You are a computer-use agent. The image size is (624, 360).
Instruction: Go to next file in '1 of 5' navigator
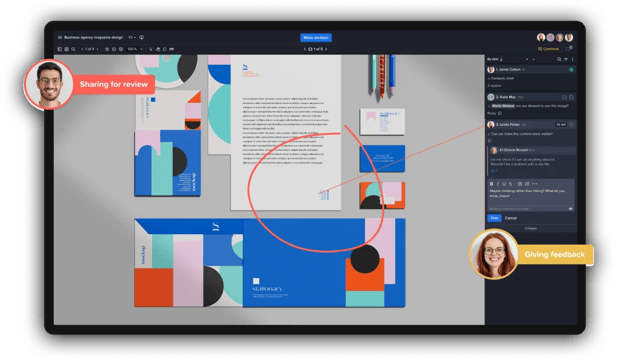point(326,49)
